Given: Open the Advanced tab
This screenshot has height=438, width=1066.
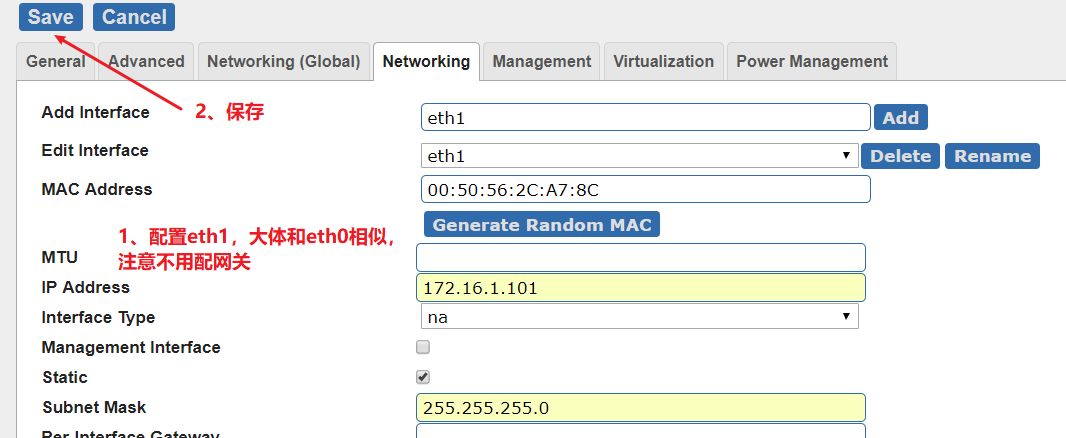Looking at the screenshot, I should [x=146, y=61].
